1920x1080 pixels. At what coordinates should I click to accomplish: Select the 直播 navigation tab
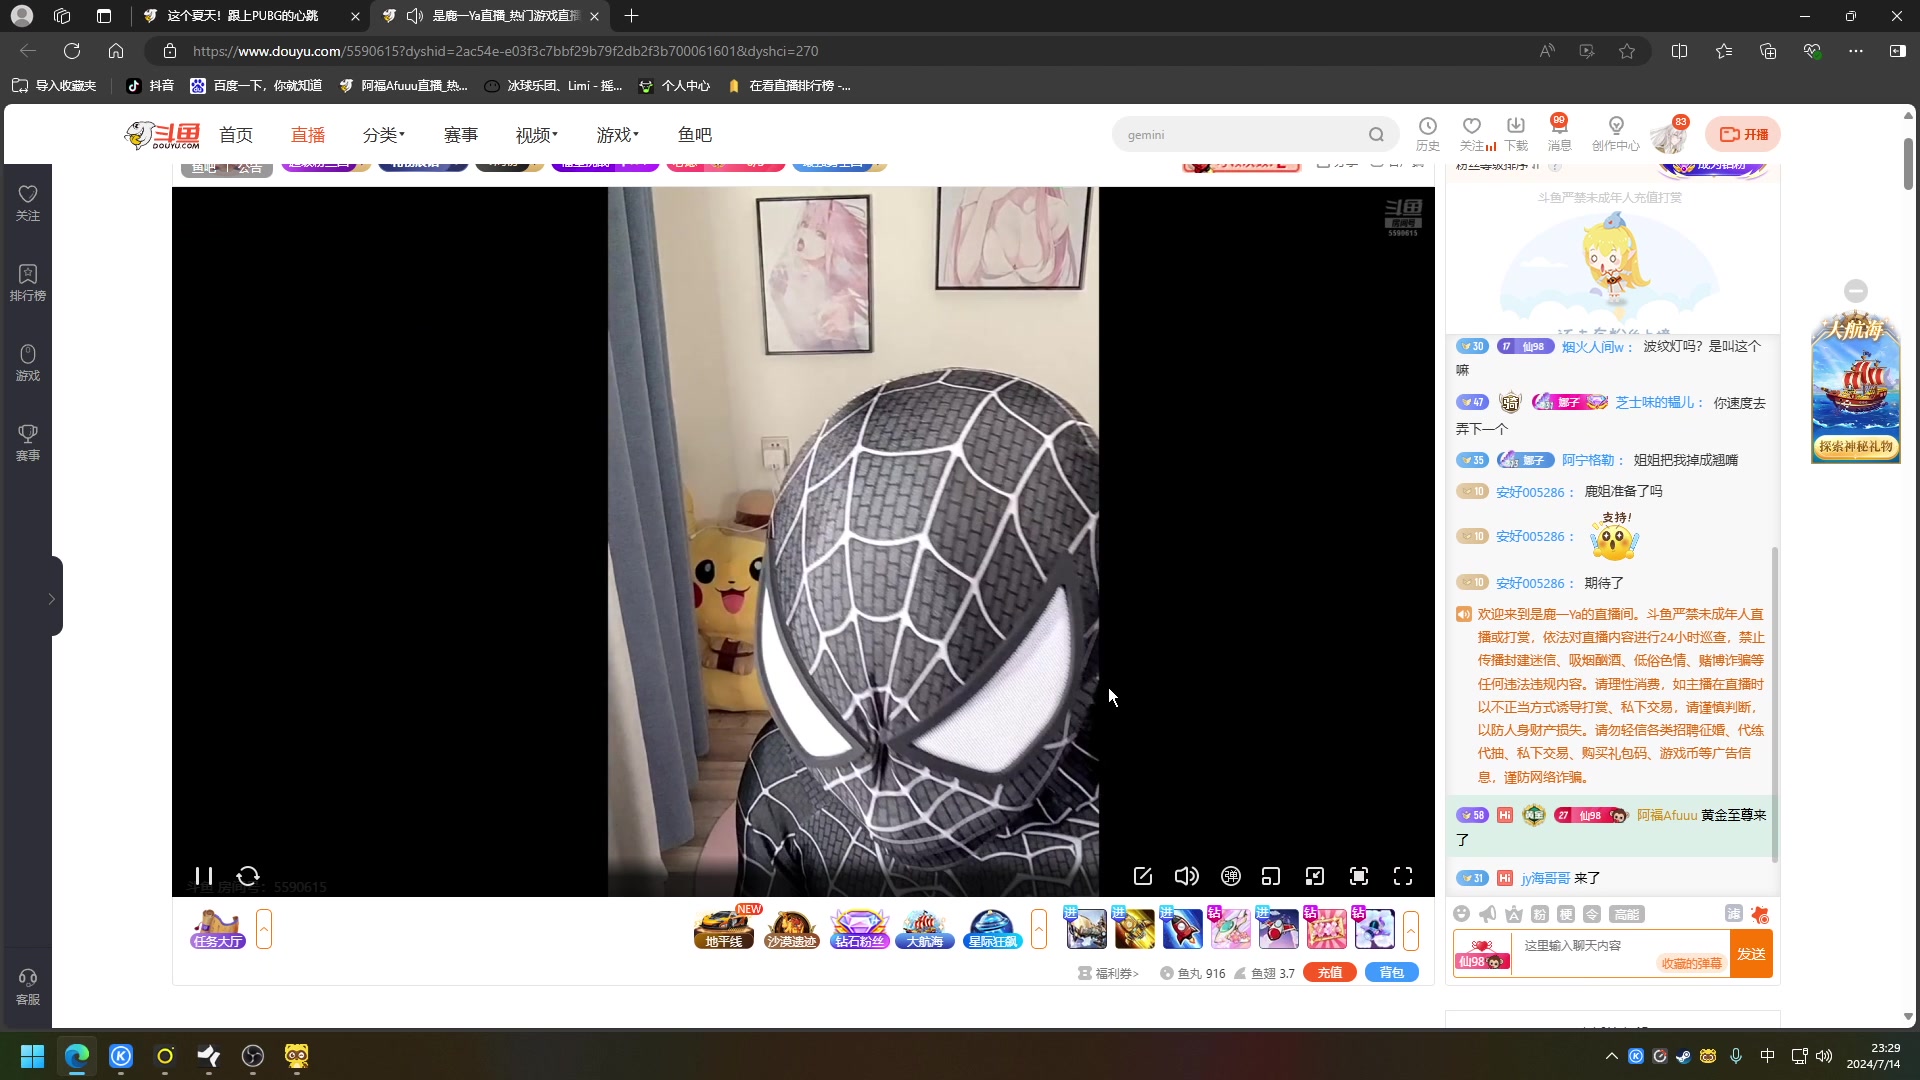(308, 135)
